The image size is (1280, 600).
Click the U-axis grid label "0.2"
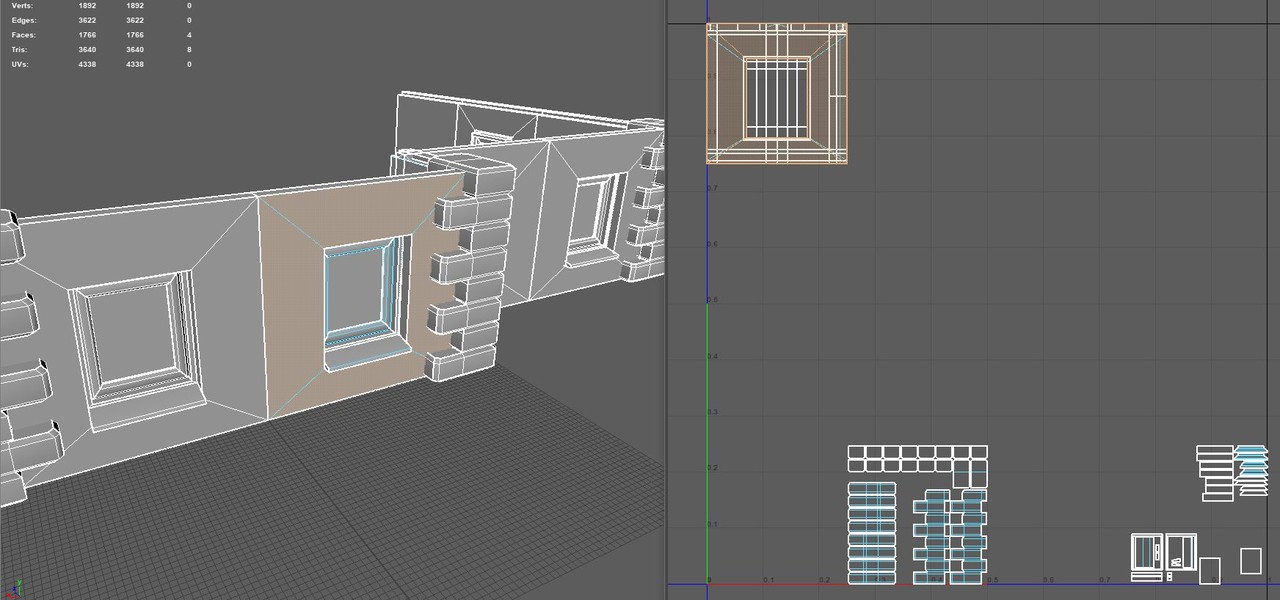tap(824, 580)
